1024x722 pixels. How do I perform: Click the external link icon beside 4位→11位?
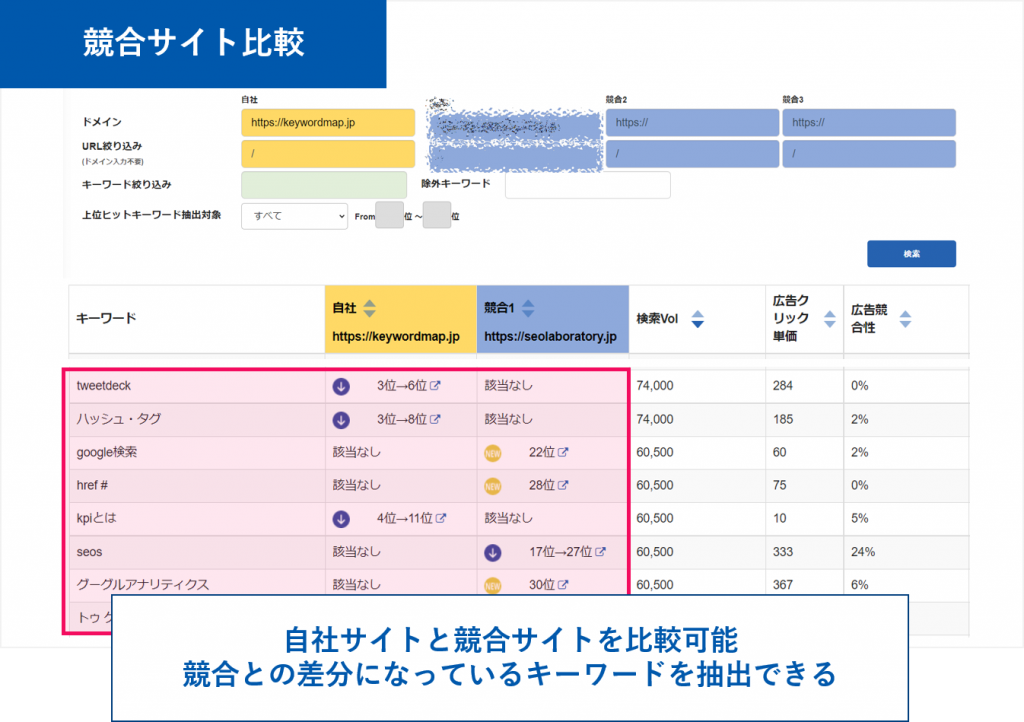point(443,518)
